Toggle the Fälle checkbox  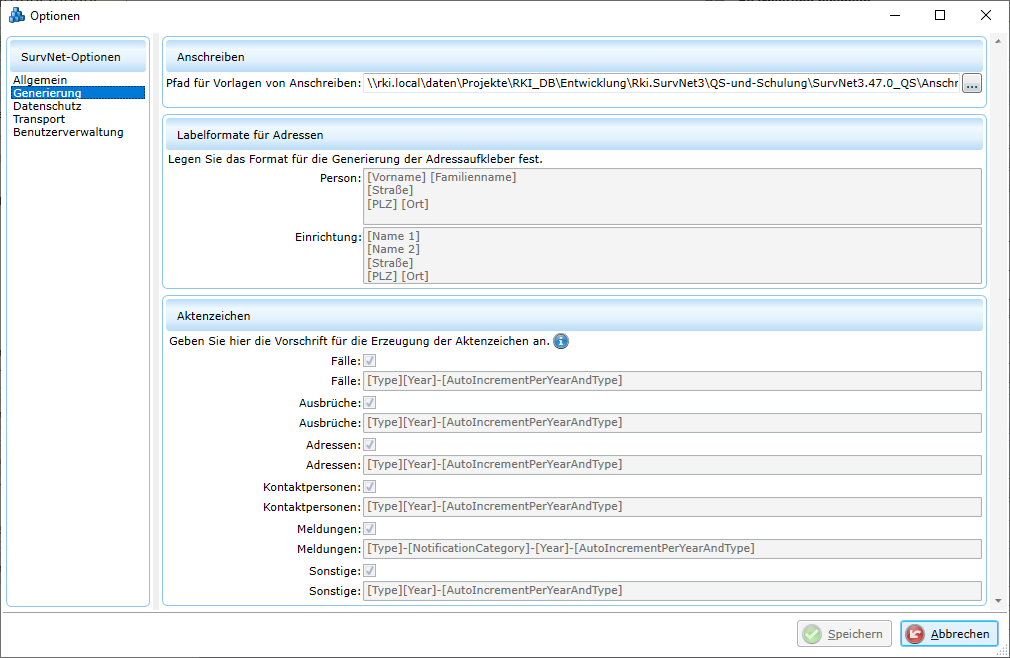coord(370,360)
